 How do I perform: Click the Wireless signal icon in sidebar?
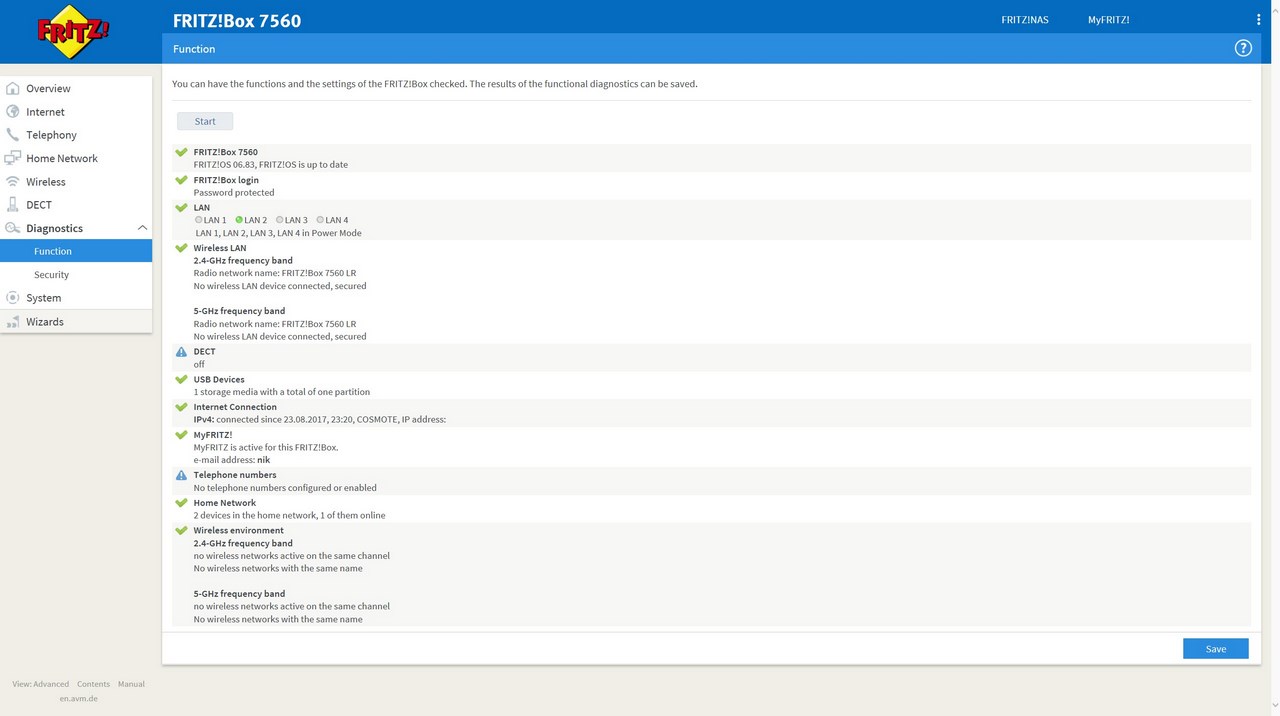click(13, 182)
